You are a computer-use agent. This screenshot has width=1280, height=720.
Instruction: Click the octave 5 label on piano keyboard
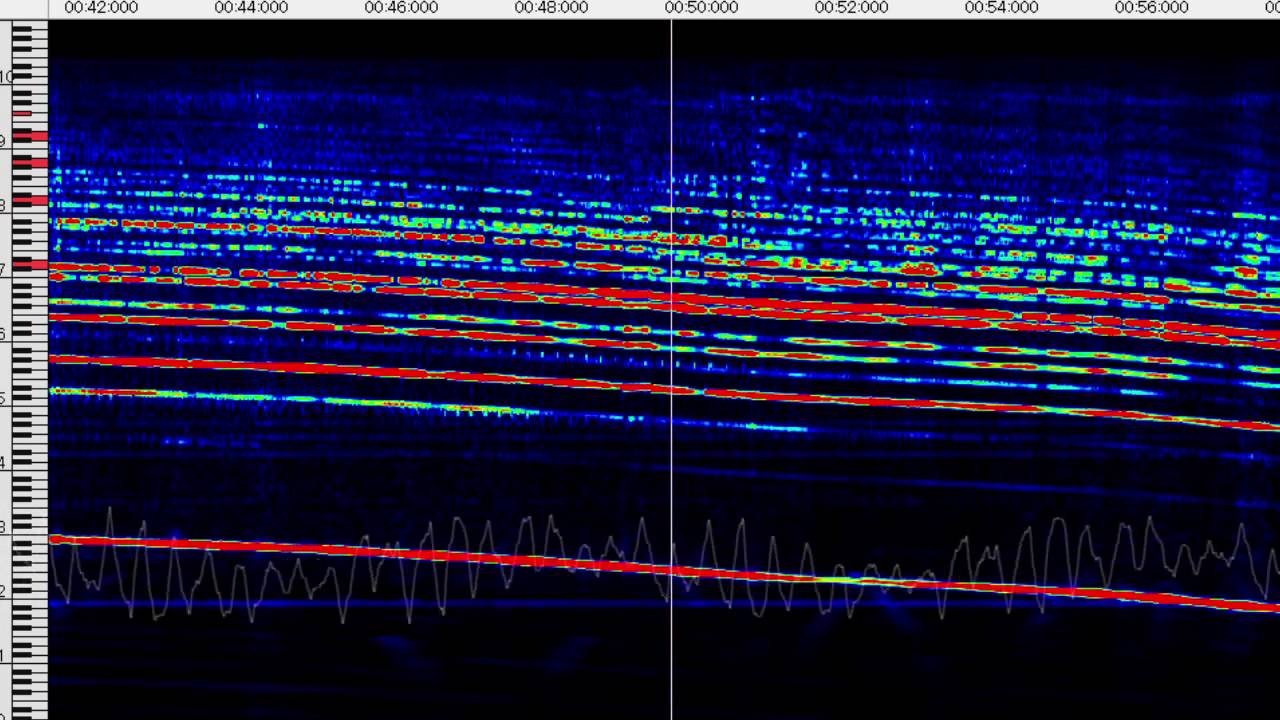pyautogui.click(x=4, y=398)
